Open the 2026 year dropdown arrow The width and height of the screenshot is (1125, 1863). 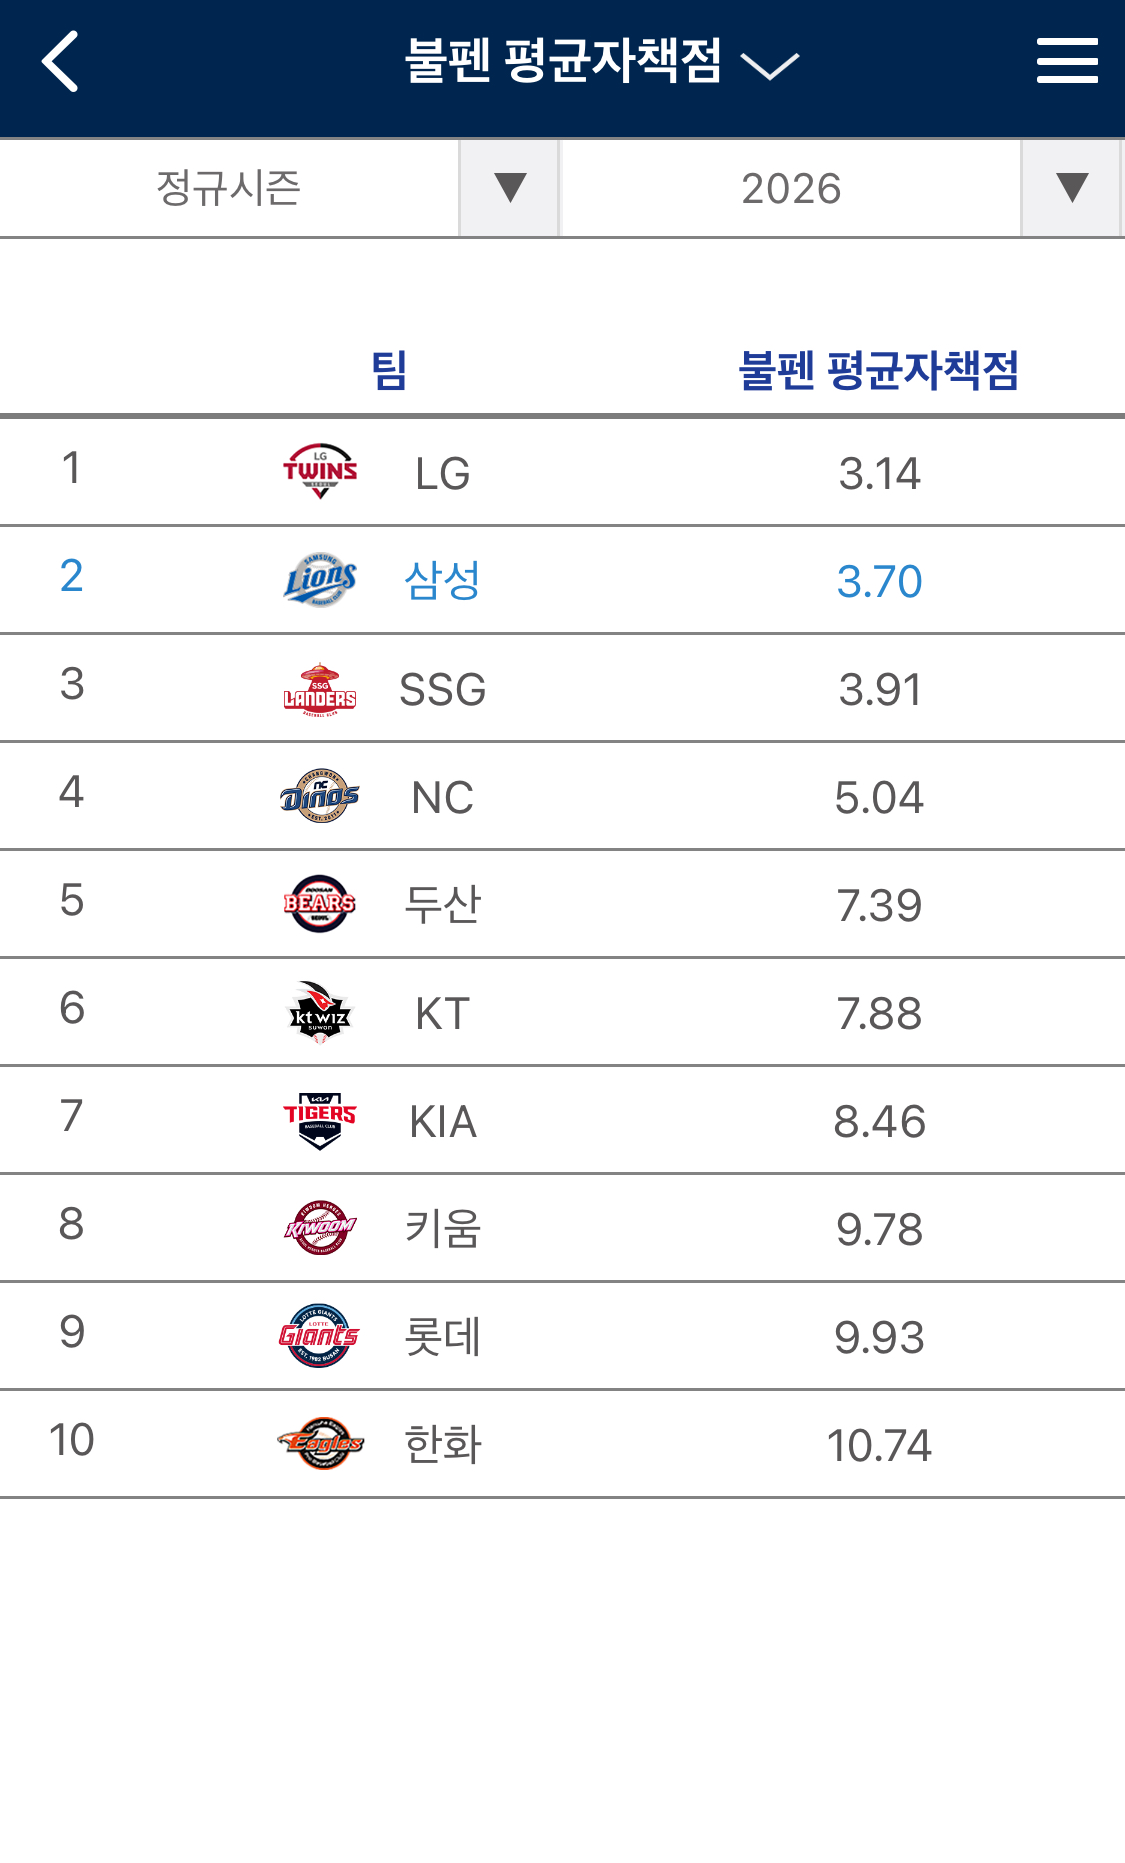[1071, 188]
